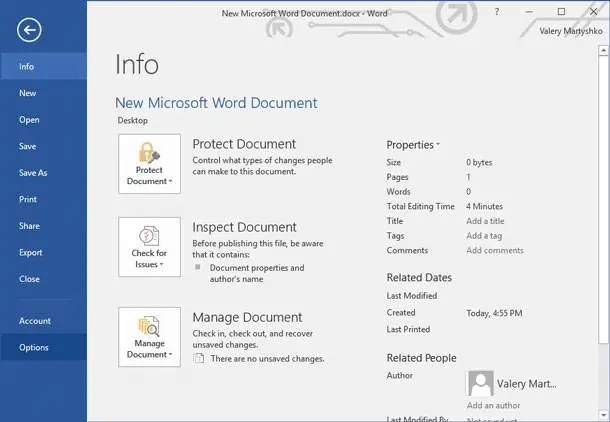610x422 pixels.
Task: Open the Manage Document button
Action: (x=149, y=337)
